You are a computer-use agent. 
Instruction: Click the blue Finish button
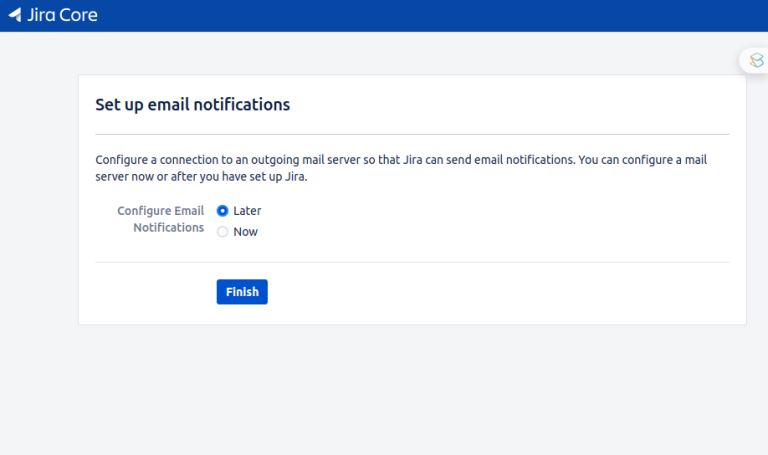(x=242, y=292)
